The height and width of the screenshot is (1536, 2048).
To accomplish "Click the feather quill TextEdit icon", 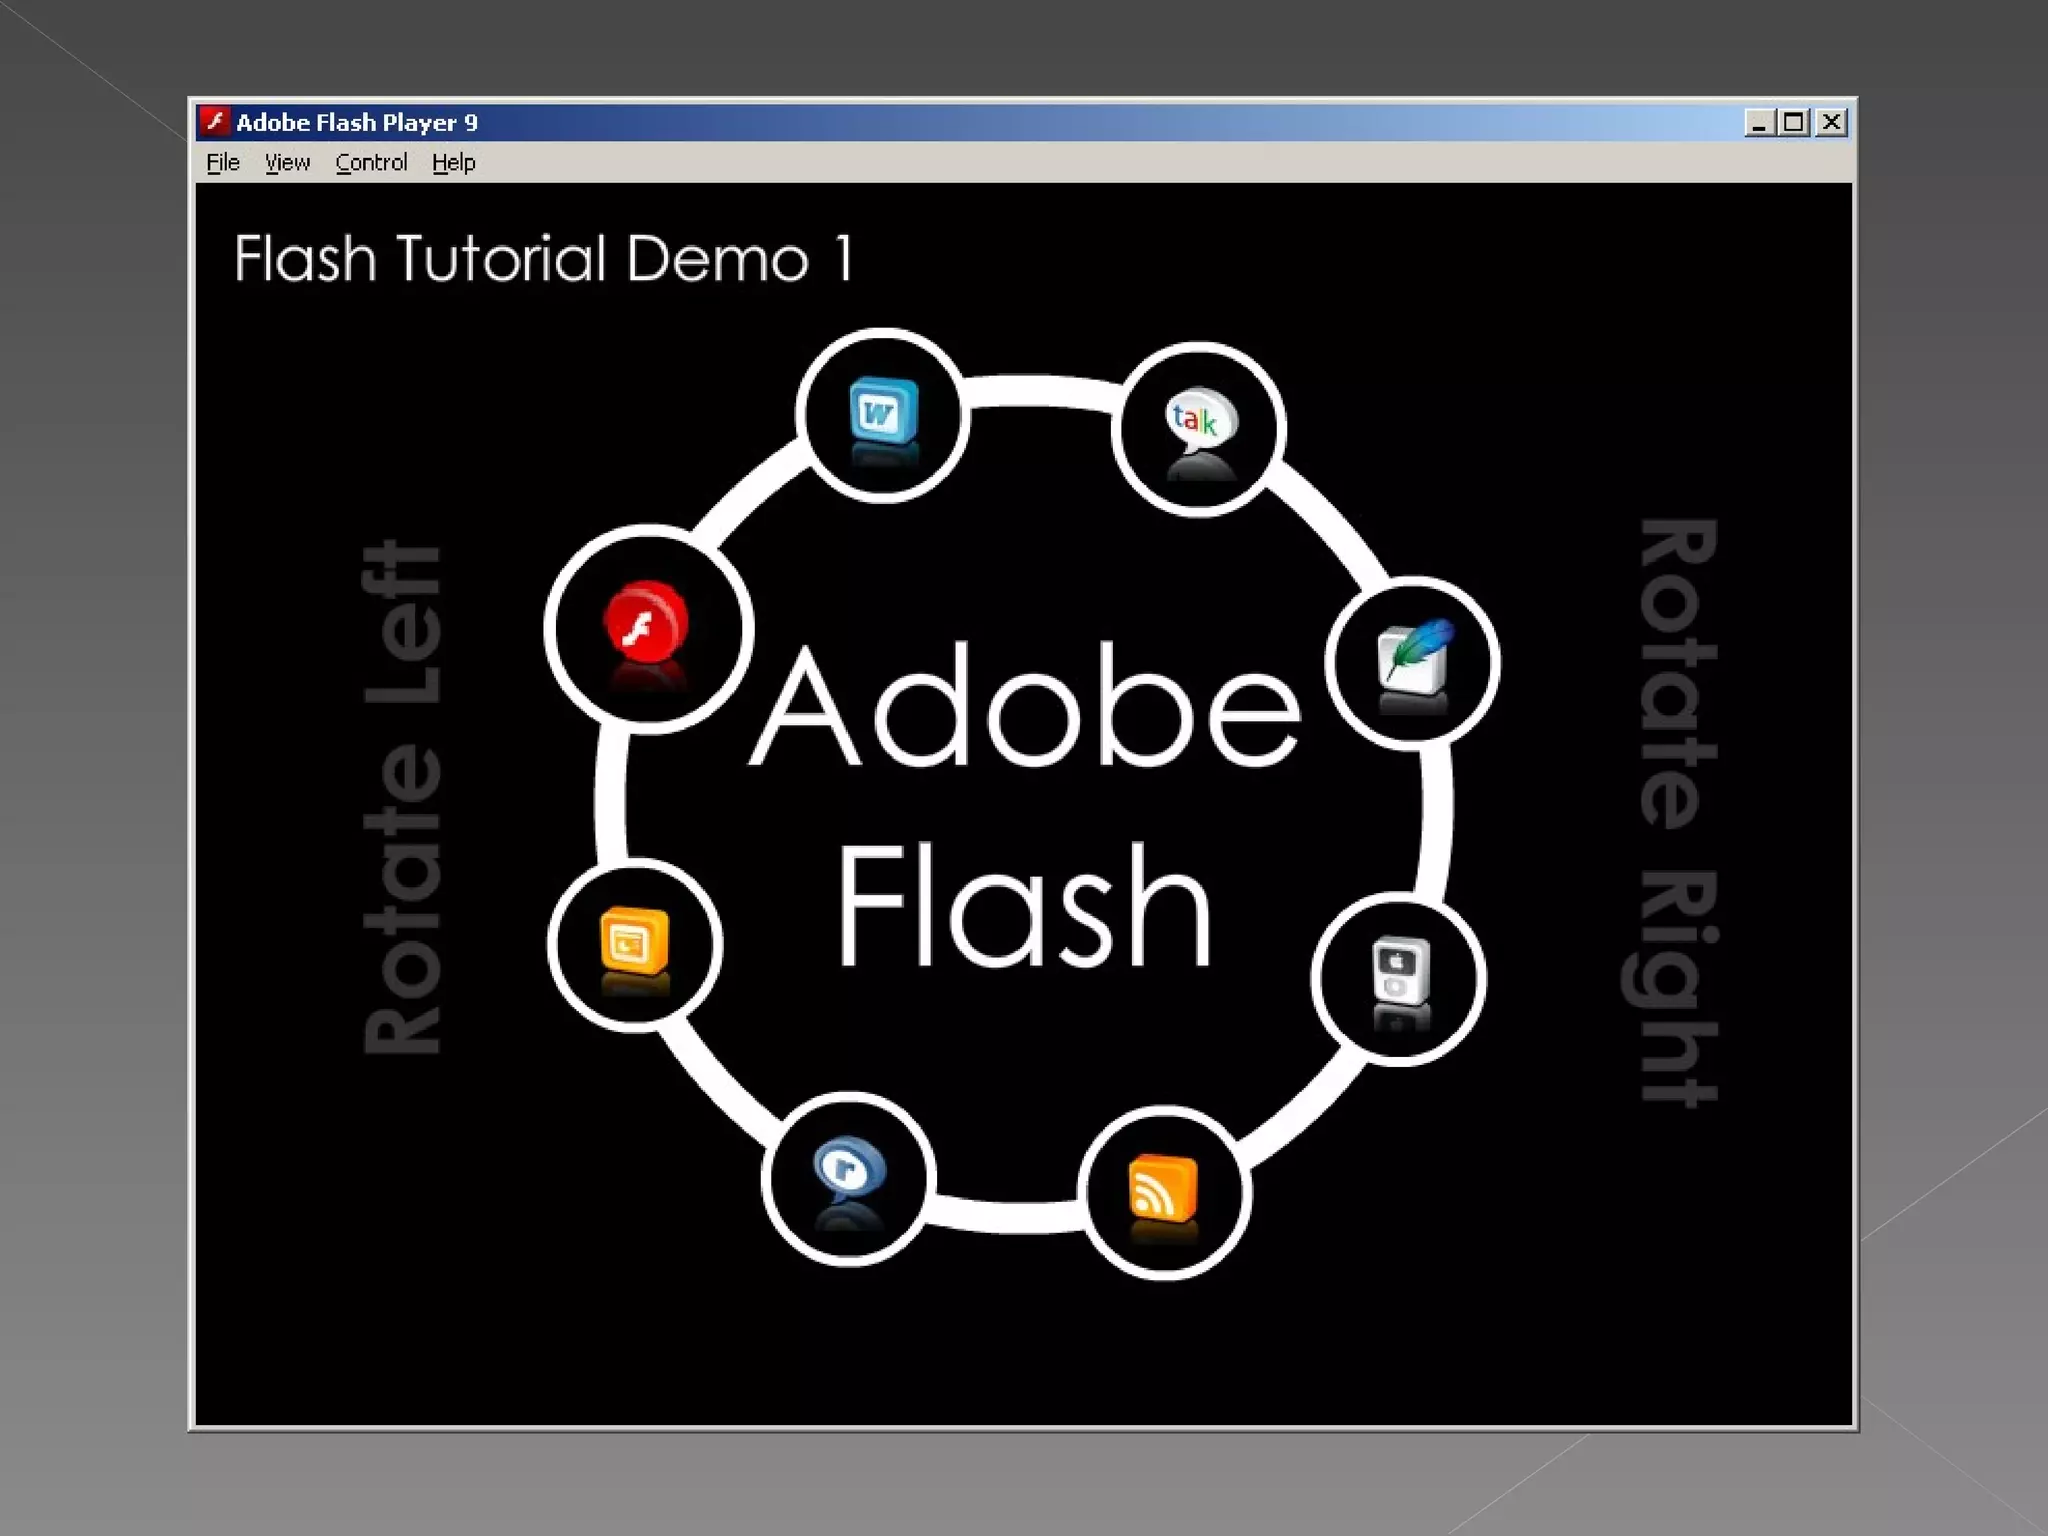I will click(1414, 655).
